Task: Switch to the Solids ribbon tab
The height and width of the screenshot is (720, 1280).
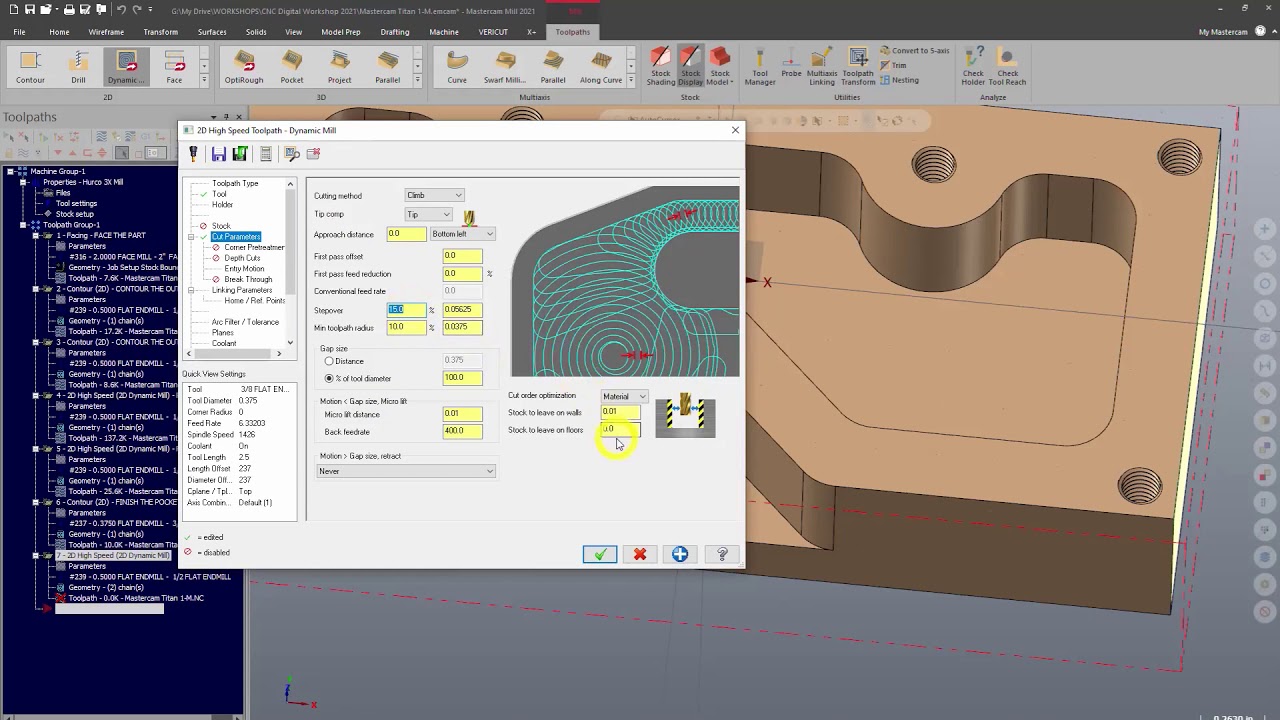Action: [256, 32]
